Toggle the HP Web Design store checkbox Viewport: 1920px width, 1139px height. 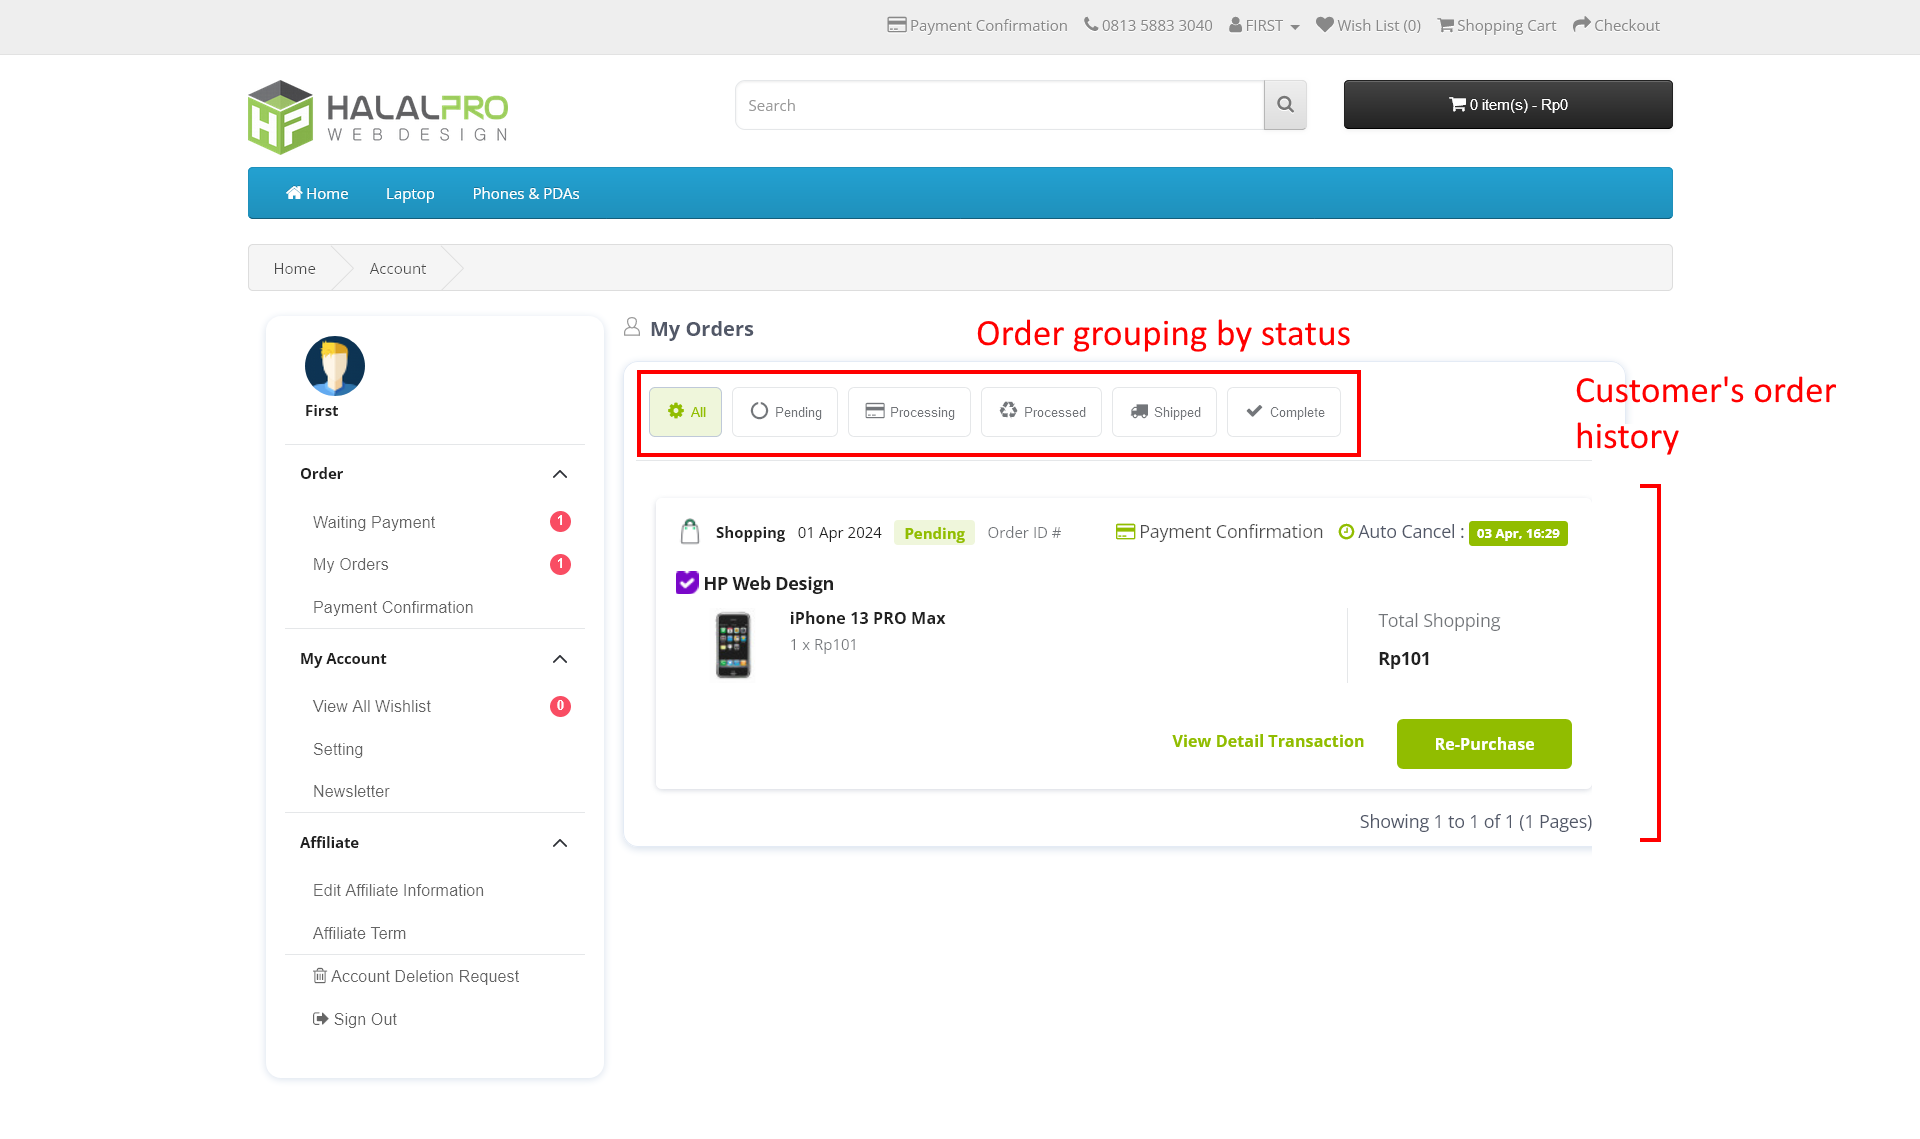(x=687, y=582)
